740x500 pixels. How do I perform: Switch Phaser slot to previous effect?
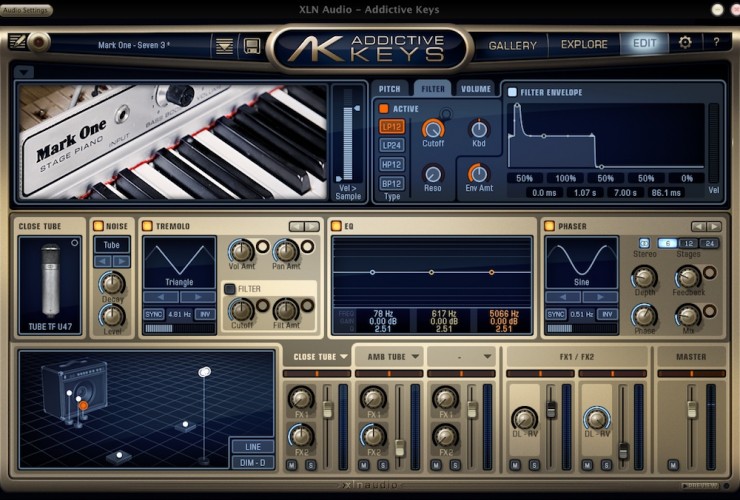tap(699, 227)
